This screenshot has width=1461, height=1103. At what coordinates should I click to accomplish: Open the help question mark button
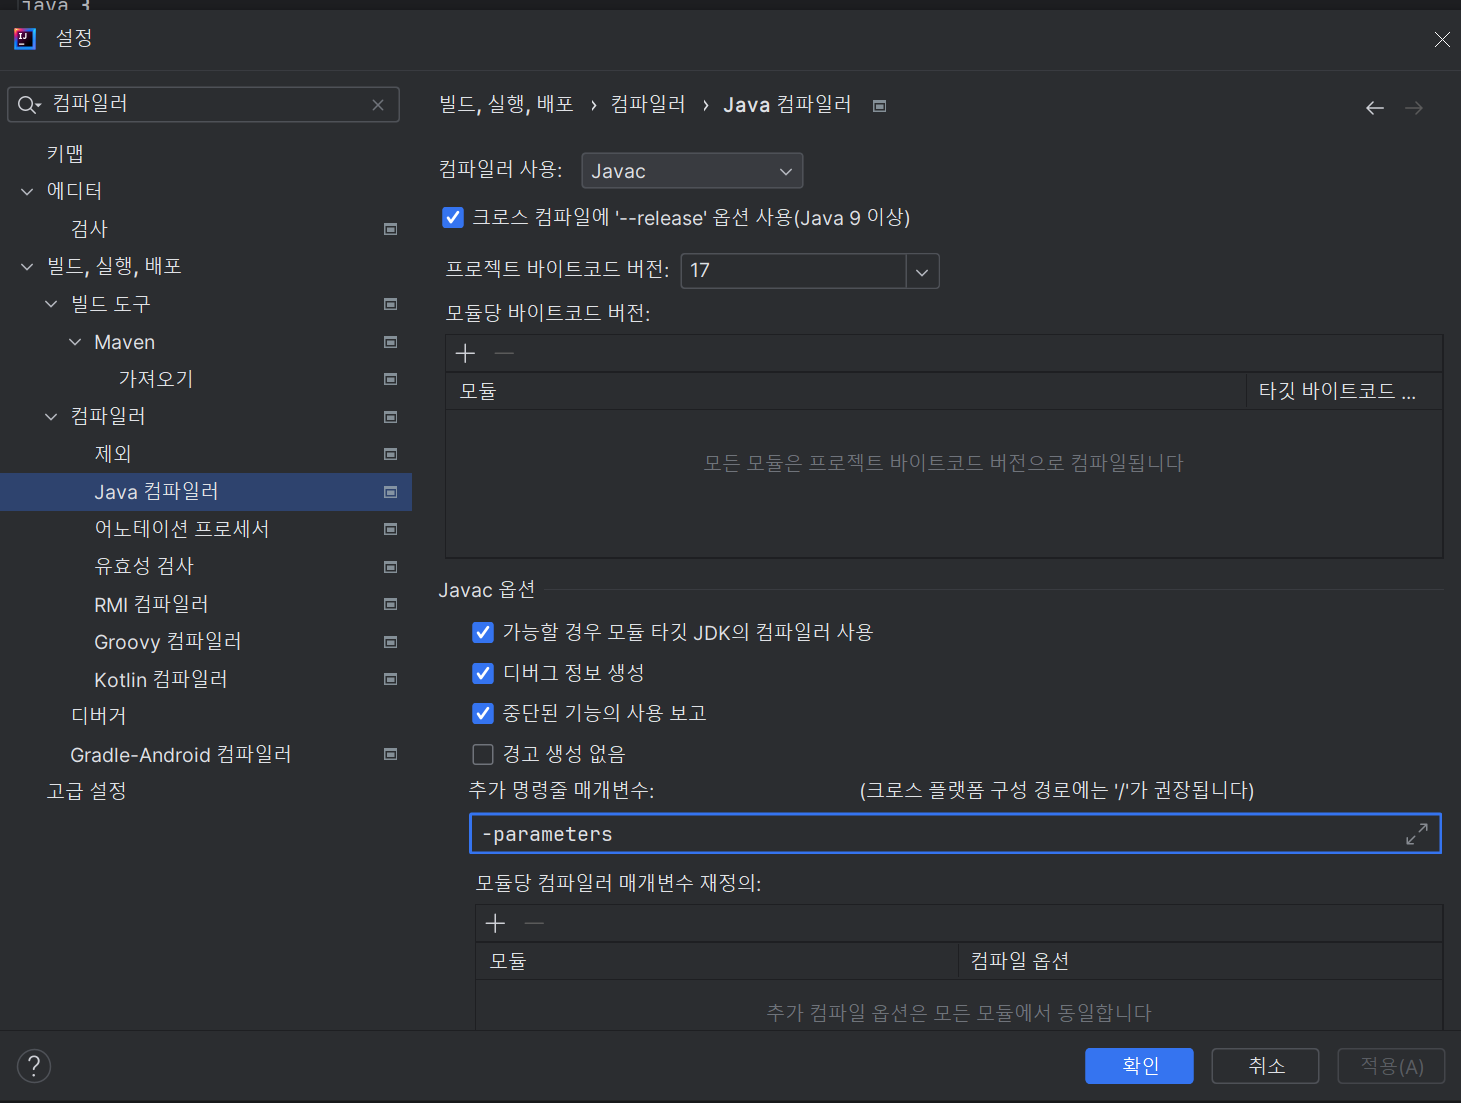pos(34,1066)
